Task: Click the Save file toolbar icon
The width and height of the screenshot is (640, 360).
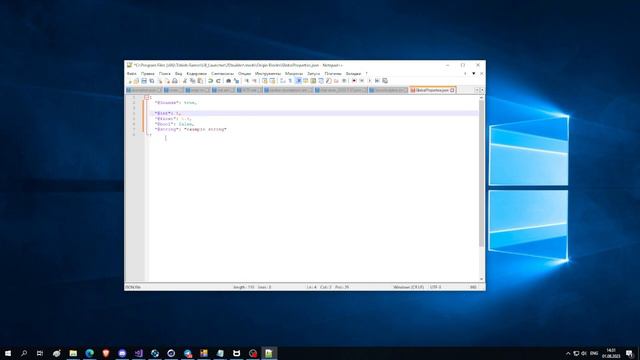Action: (144, 81)
